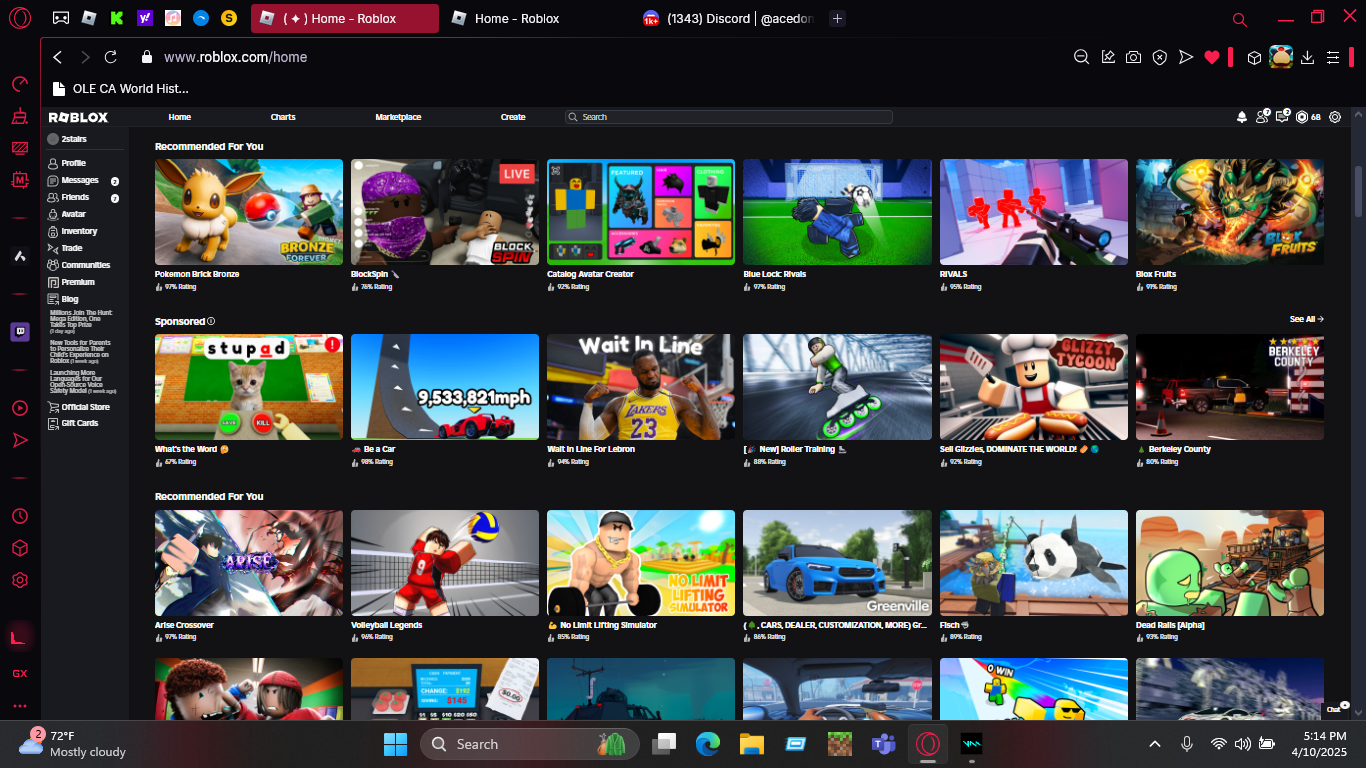The height and width of the screenshot is (768, 1366).
Task: Click the Roblox search field
Action: pyautogui.click(x=728, y=117)
